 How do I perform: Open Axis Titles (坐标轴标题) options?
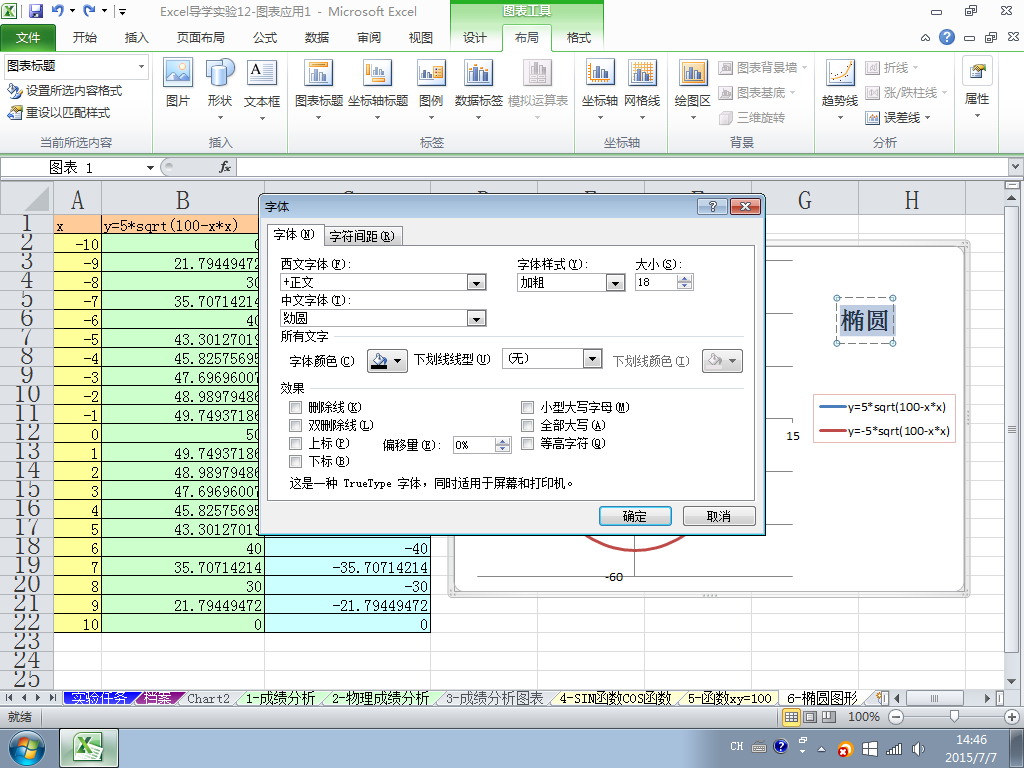point(377,88)
